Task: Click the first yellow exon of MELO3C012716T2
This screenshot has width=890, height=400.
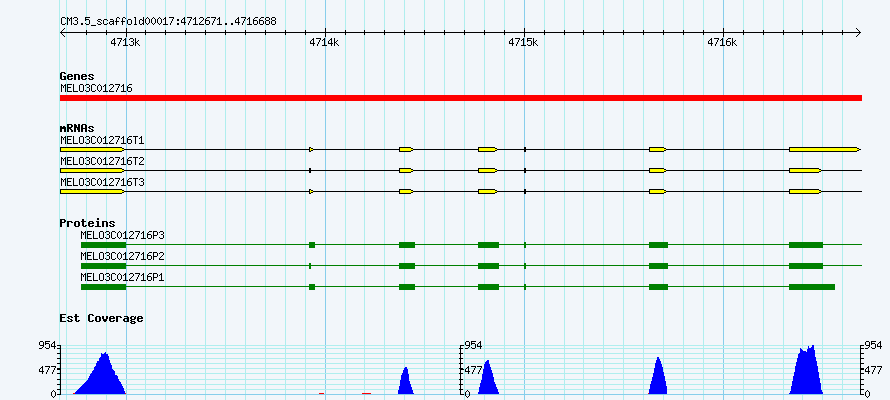Action: coord(93,170)
